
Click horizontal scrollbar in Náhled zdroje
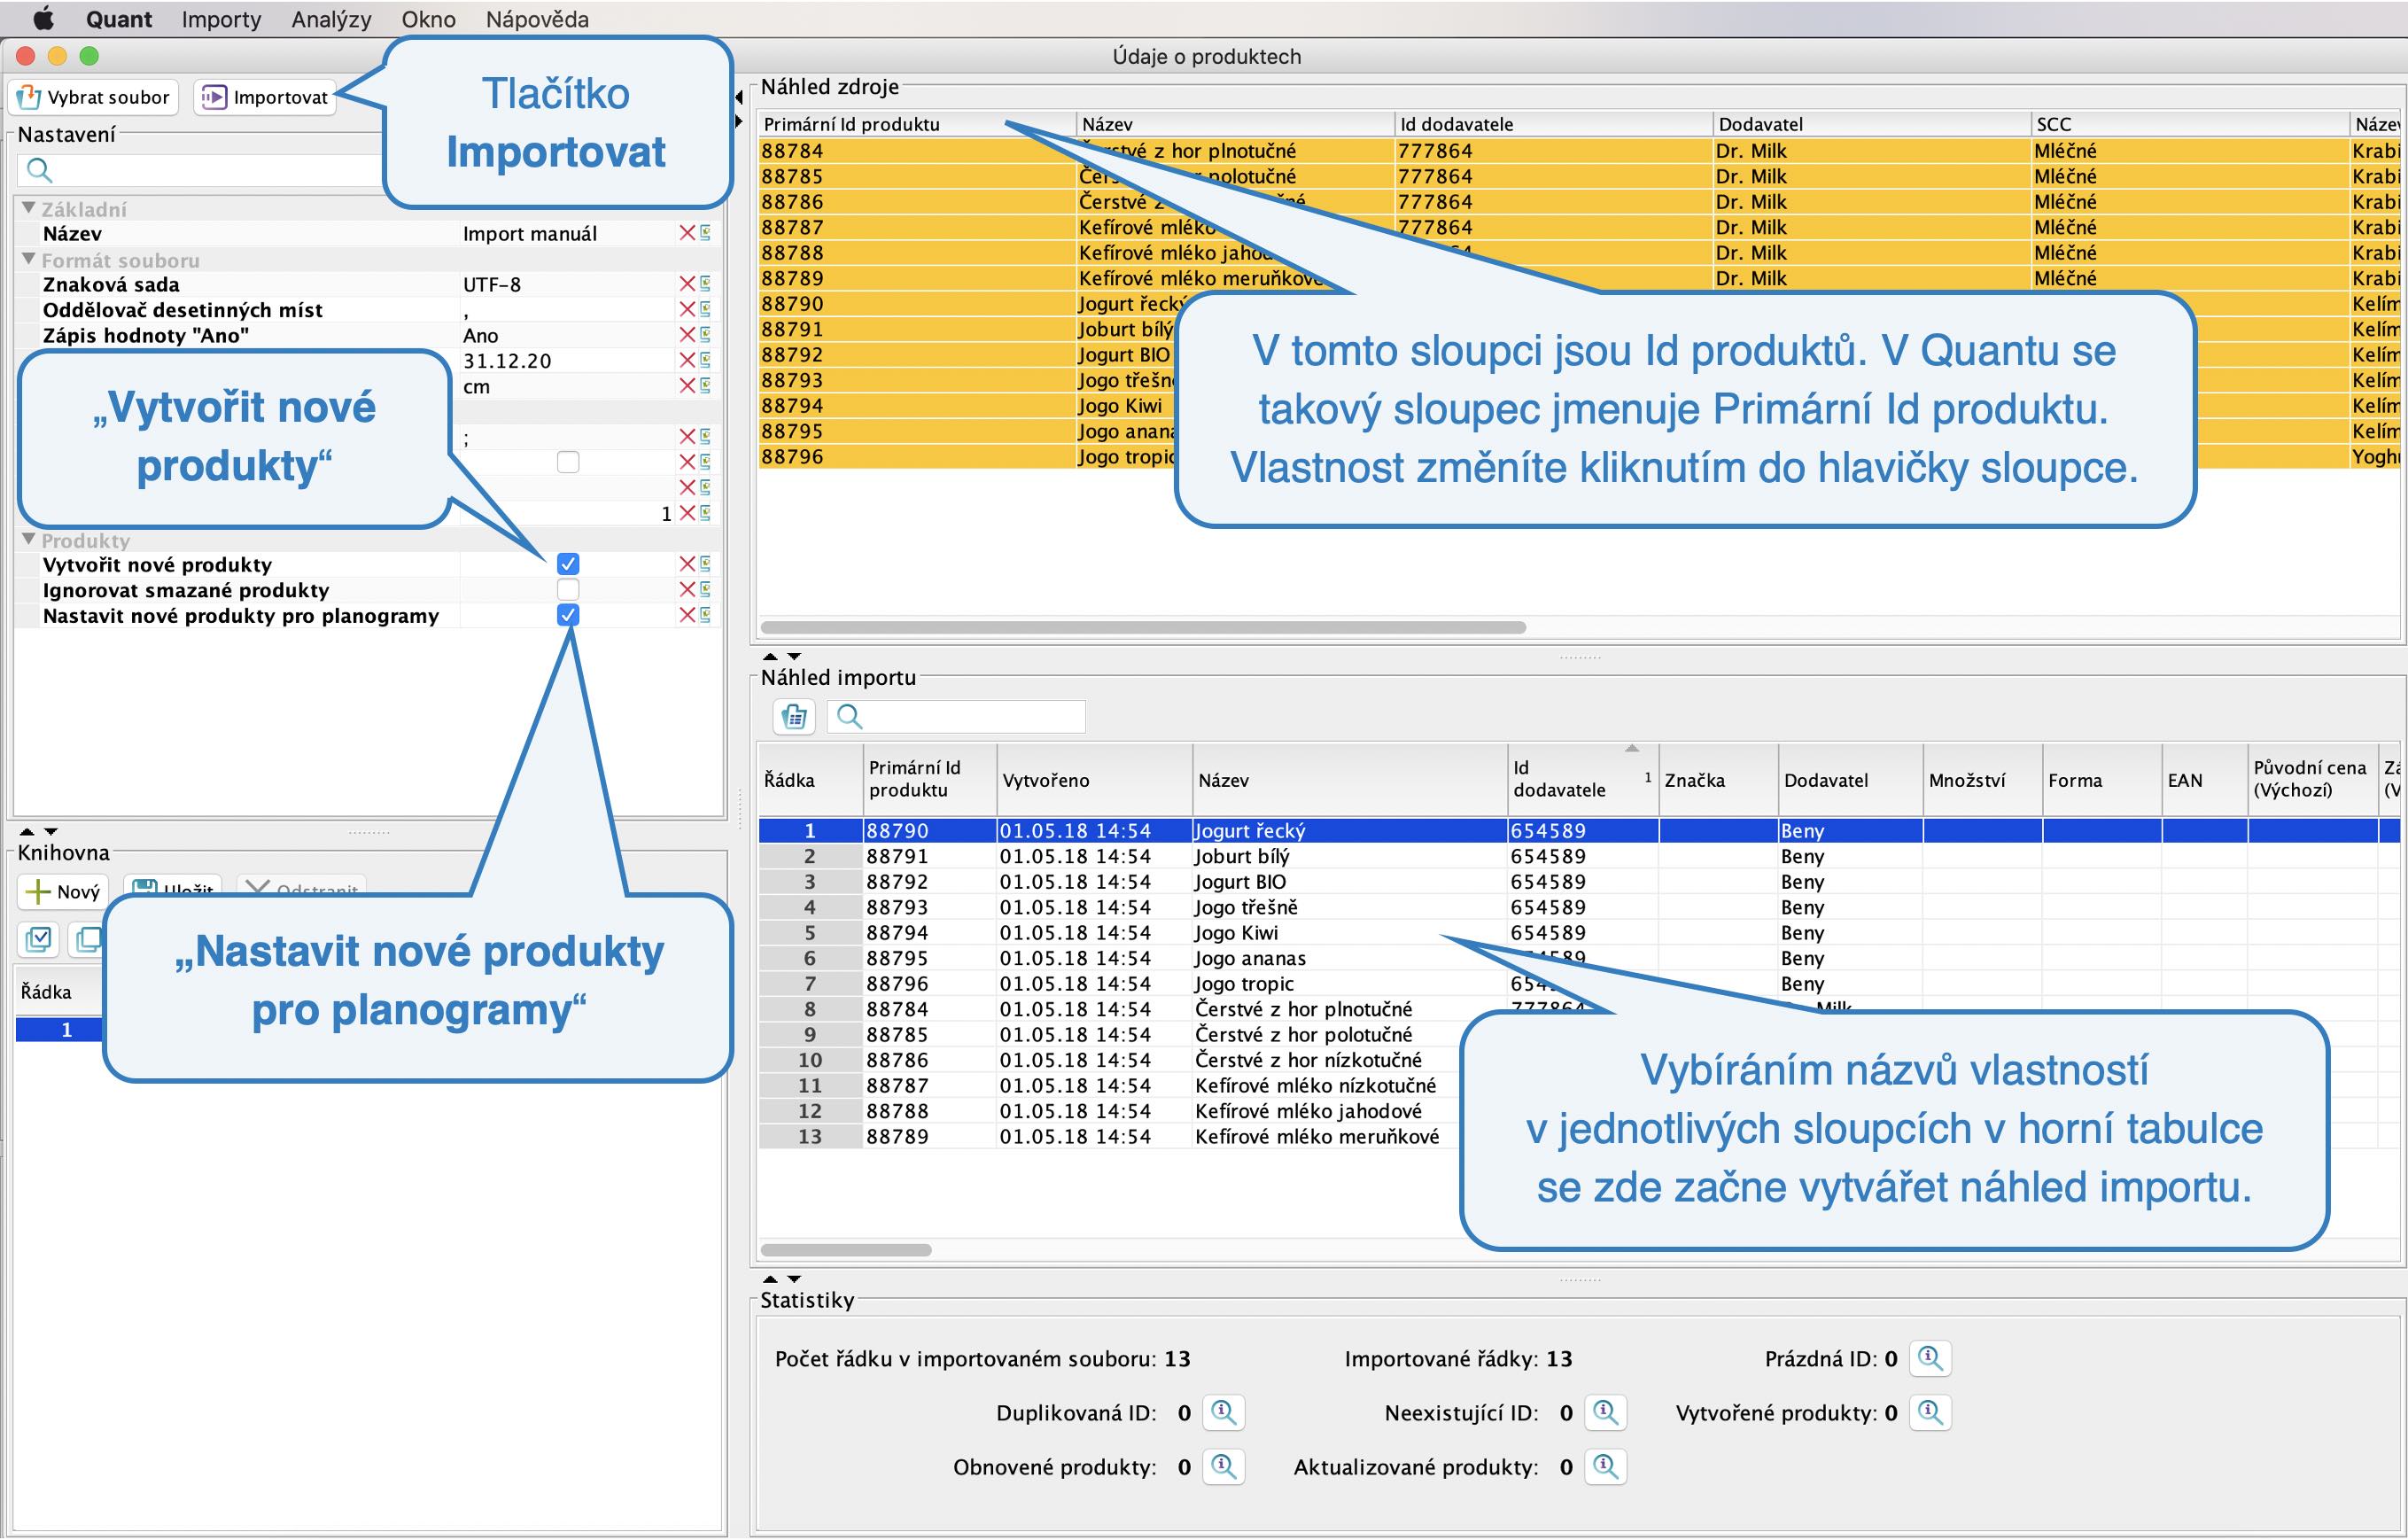pyautogui.click(x=1143, y=627)
